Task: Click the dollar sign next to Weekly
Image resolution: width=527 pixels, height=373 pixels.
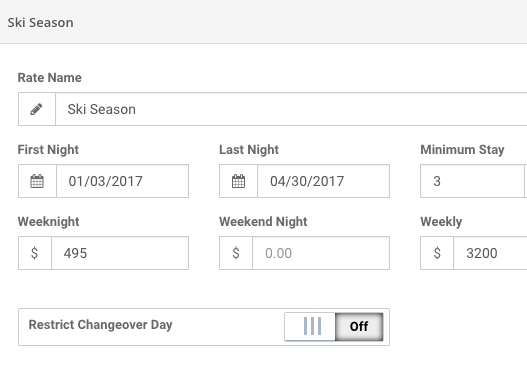Action: [x=437, y=253]
